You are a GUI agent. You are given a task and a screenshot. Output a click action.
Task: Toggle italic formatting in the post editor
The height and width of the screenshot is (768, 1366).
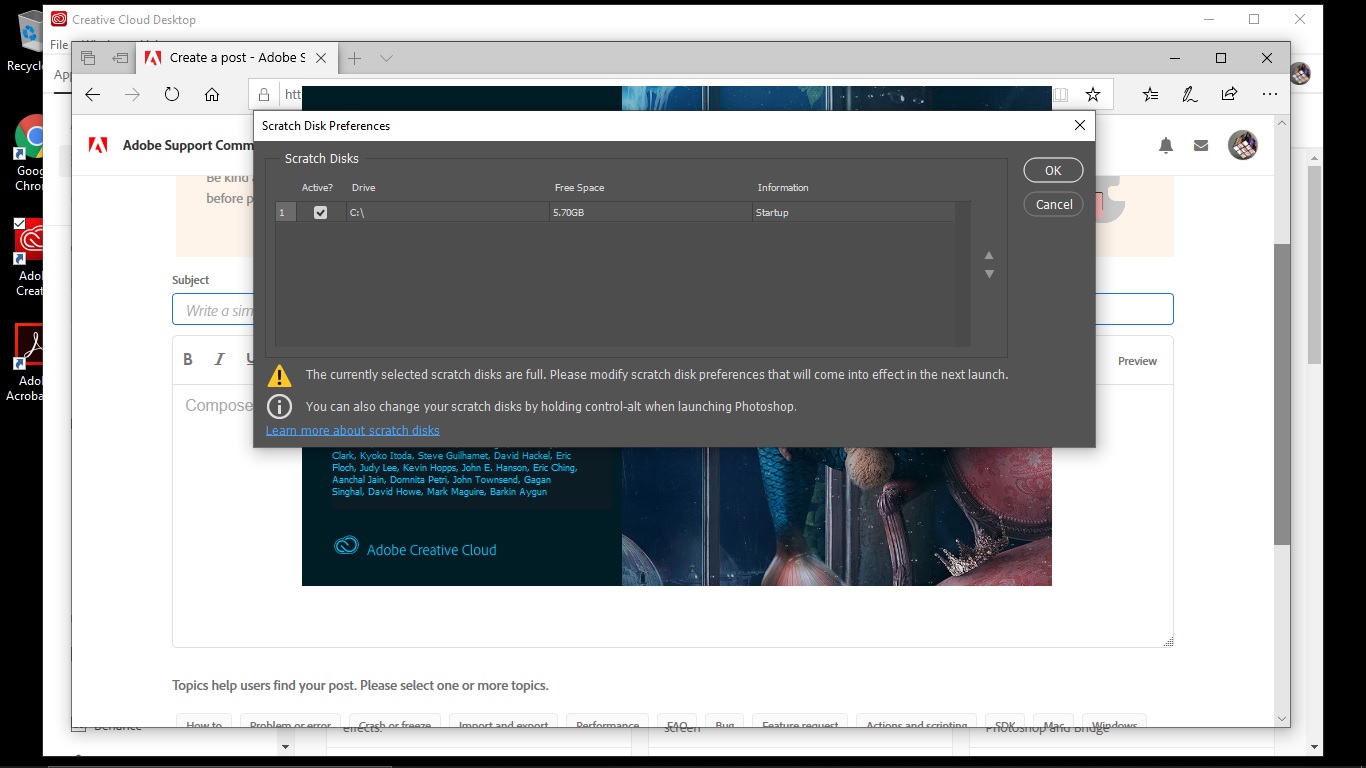click(x=218, y=360)
